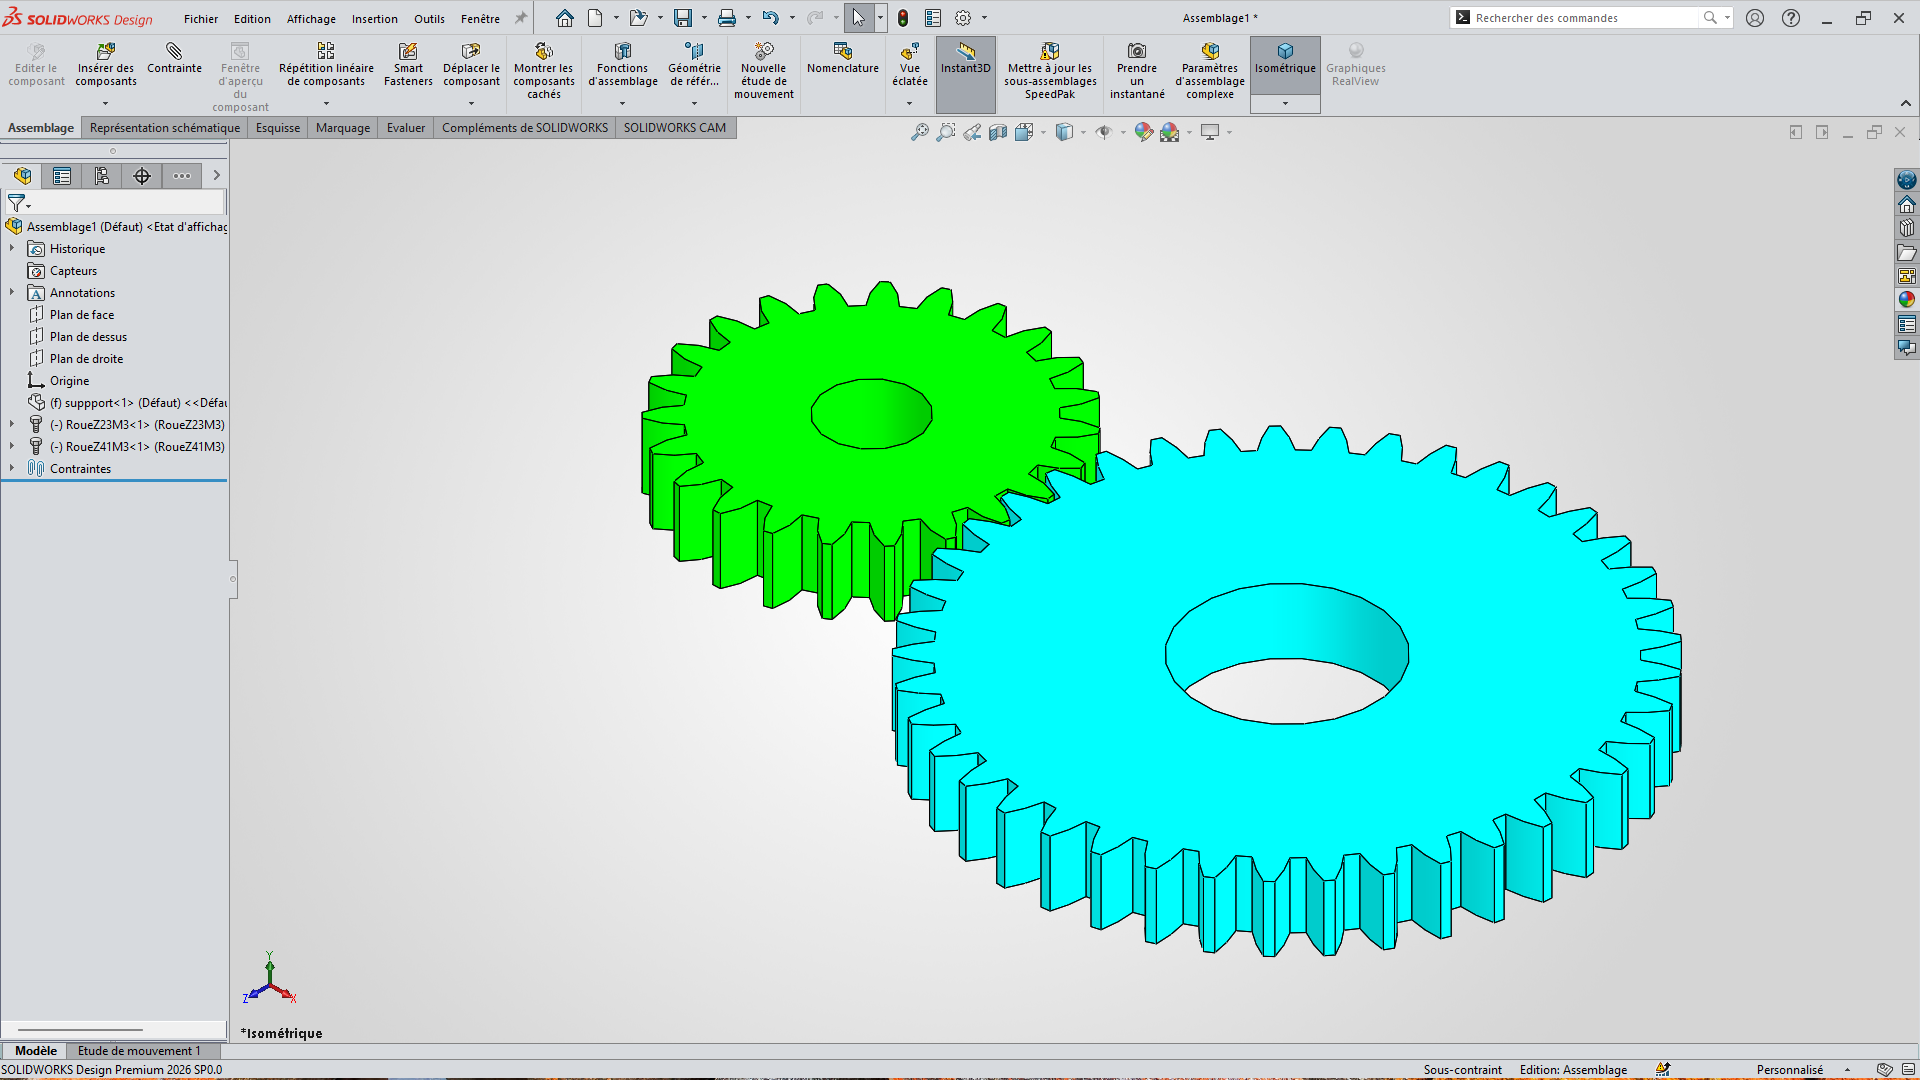
Task: Open ConfigurationManager panel tab
Action: click(x=102, y=176)
